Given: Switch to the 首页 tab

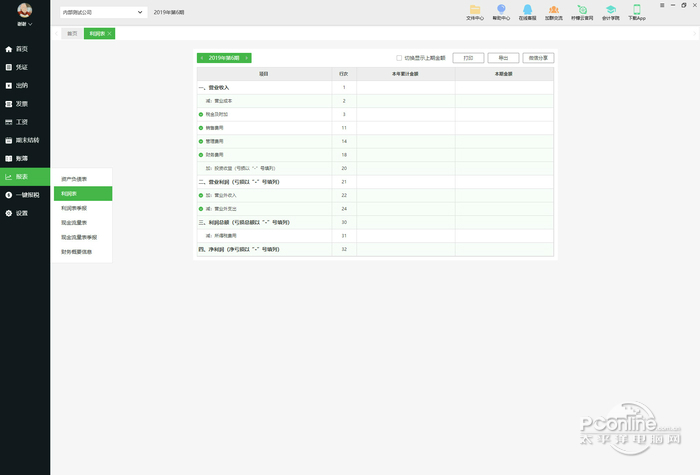Looking at the screenshot, I should pyautogui.click(x=72, y=34).
